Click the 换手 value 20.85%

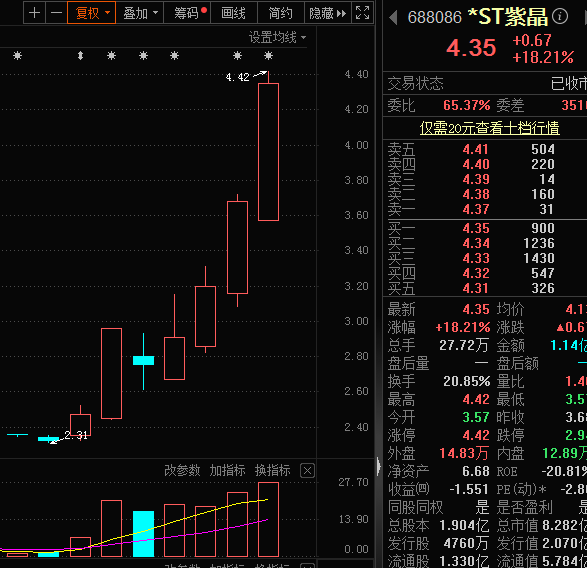466,381
